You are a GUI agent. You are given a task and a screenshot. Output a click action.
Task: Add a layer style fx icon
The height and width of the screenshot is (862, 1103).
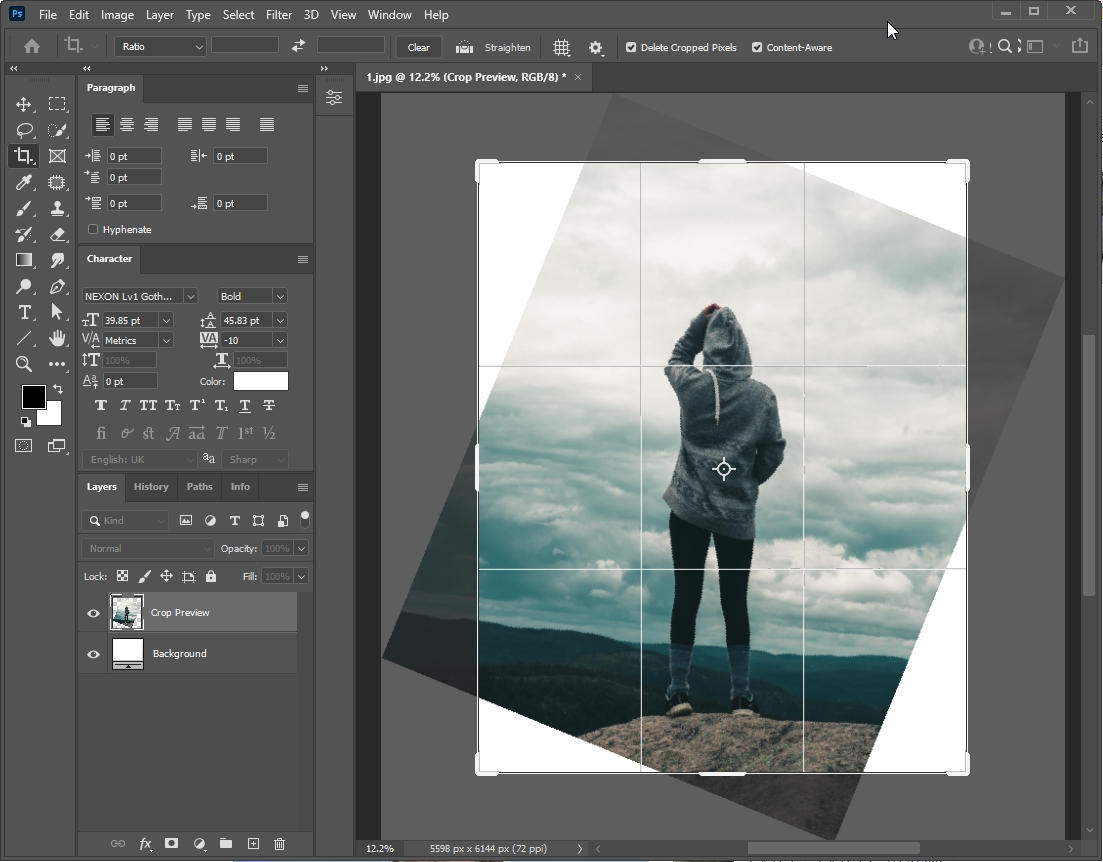click(x=145, y=844)
